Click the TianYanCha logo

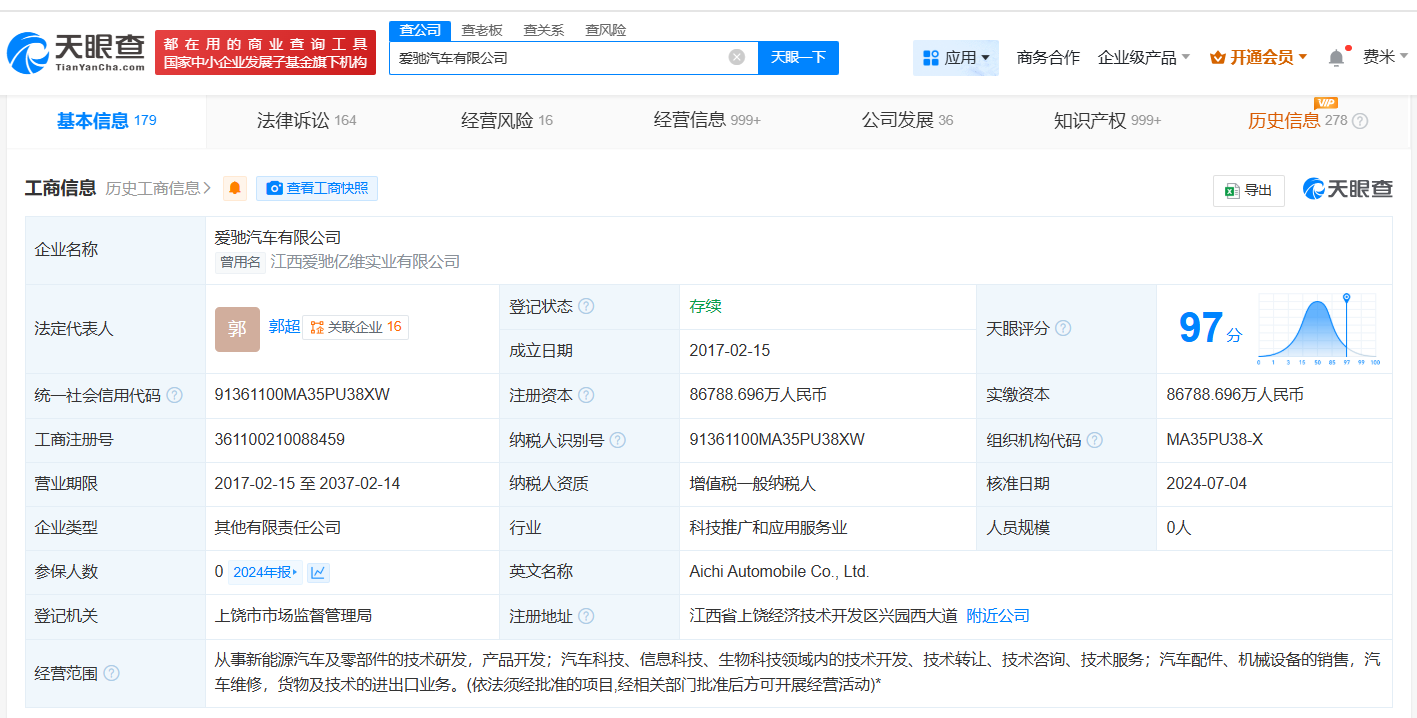click(75, 53)
